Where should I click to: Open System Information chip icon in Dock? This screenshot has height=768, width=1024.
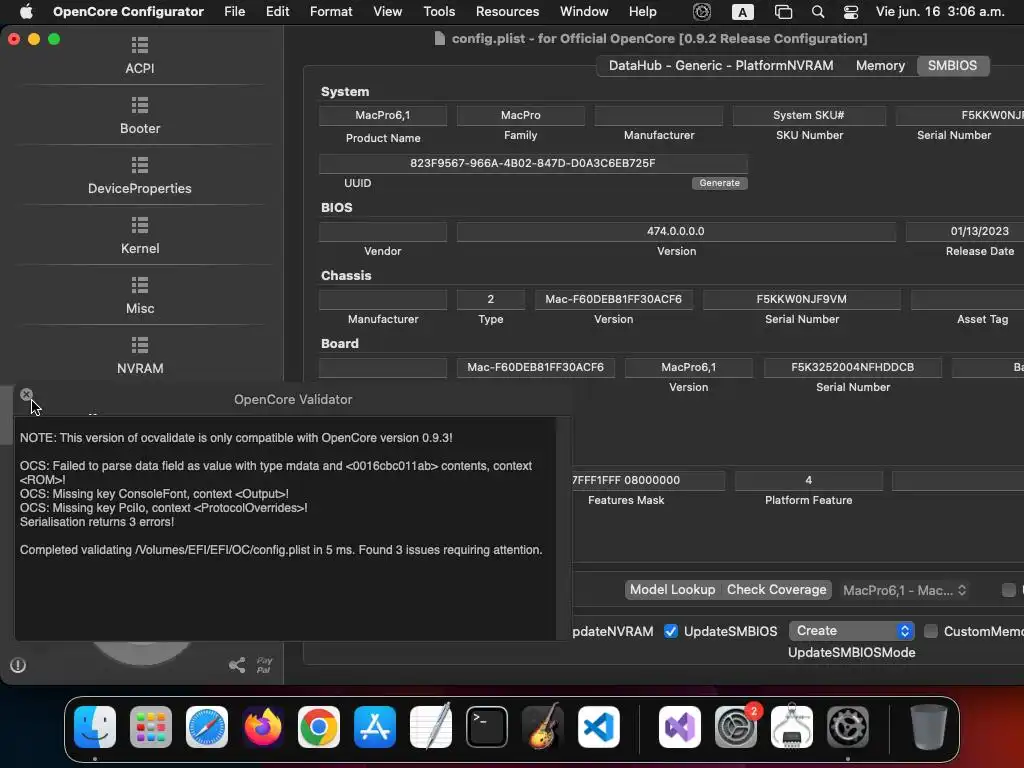[792, 727]
